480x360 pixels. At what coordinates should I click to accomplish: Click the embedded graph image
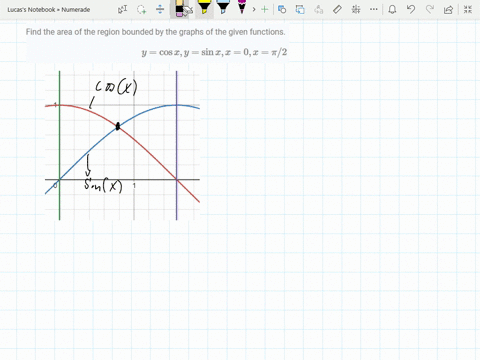pyautogui.click(x=122, y=145)
